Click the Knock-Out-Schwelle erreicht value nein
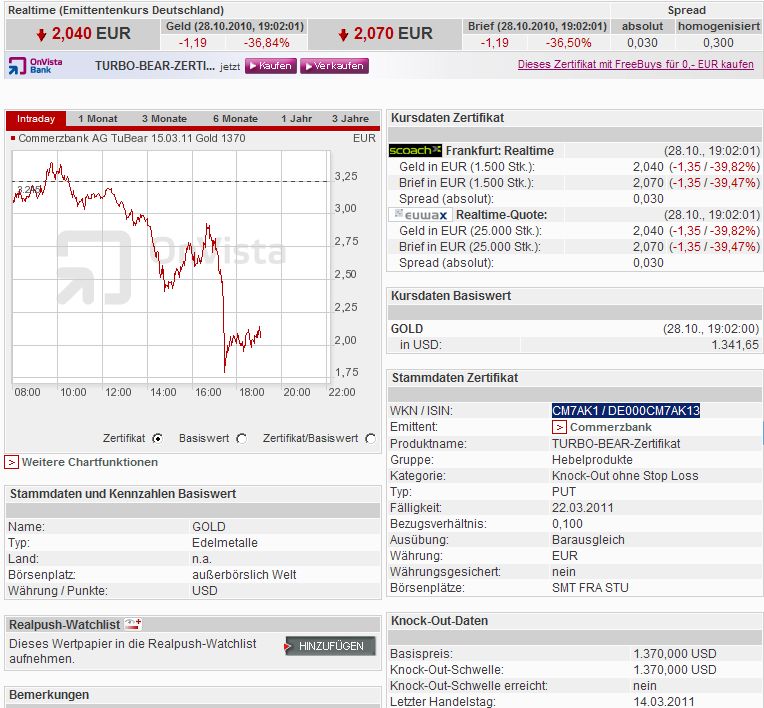The height and width of the screenshot is (708, 764). tap(645, 686)
